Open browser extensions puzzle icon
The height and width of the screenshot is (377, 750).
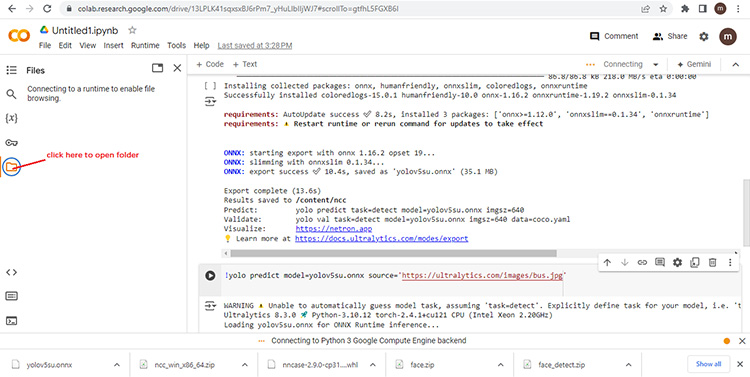[685, 9]
